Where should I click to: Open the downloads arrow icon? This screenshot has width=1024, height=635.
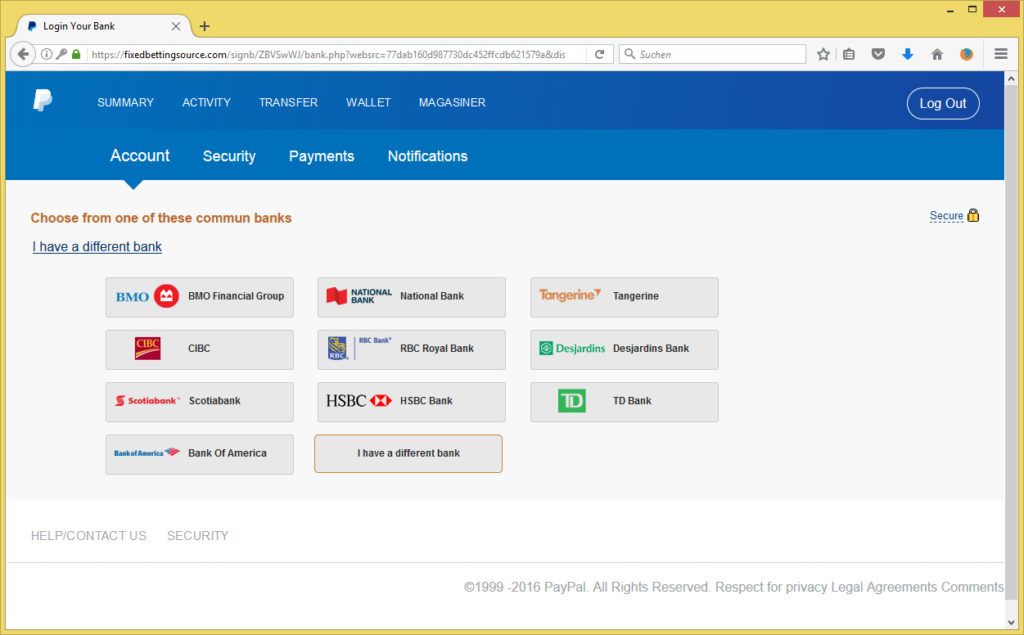(907, 54)
